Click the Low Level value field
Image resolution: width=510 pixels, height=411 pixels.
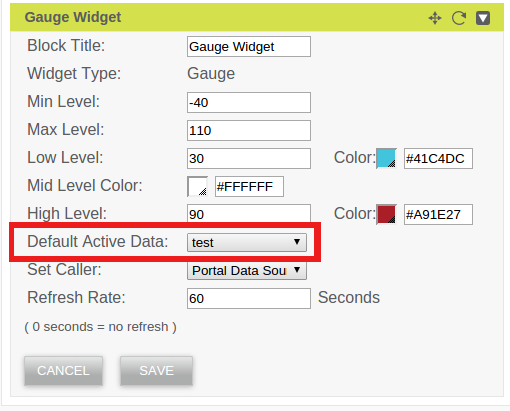(249, 158)
